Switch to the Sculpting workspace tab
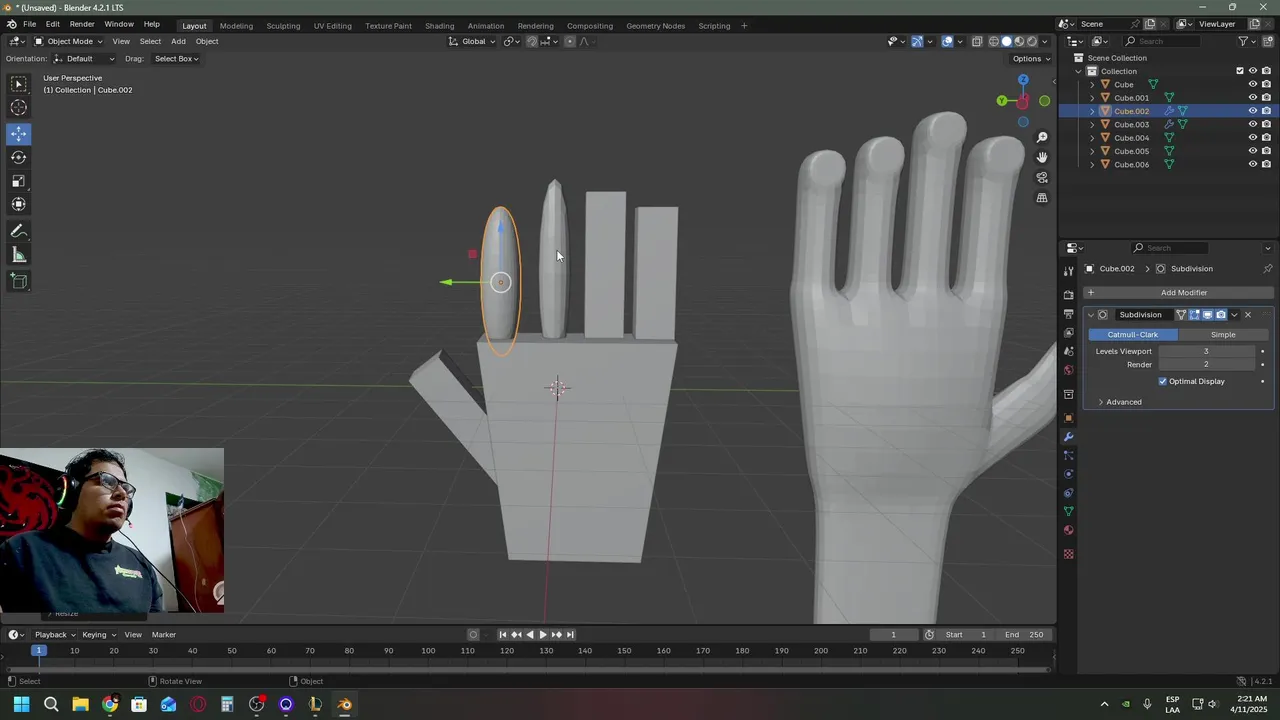 pos(283,25)
